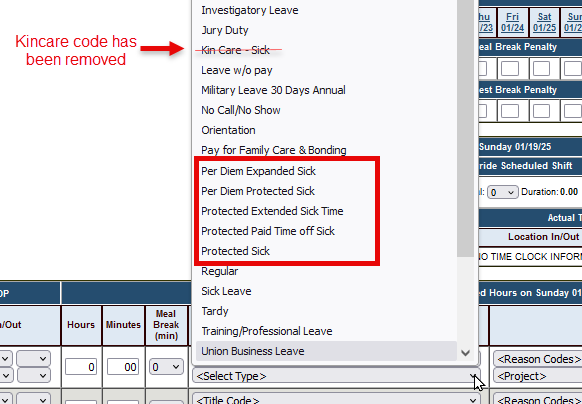Click the Minutes input field

click(123, 367)
